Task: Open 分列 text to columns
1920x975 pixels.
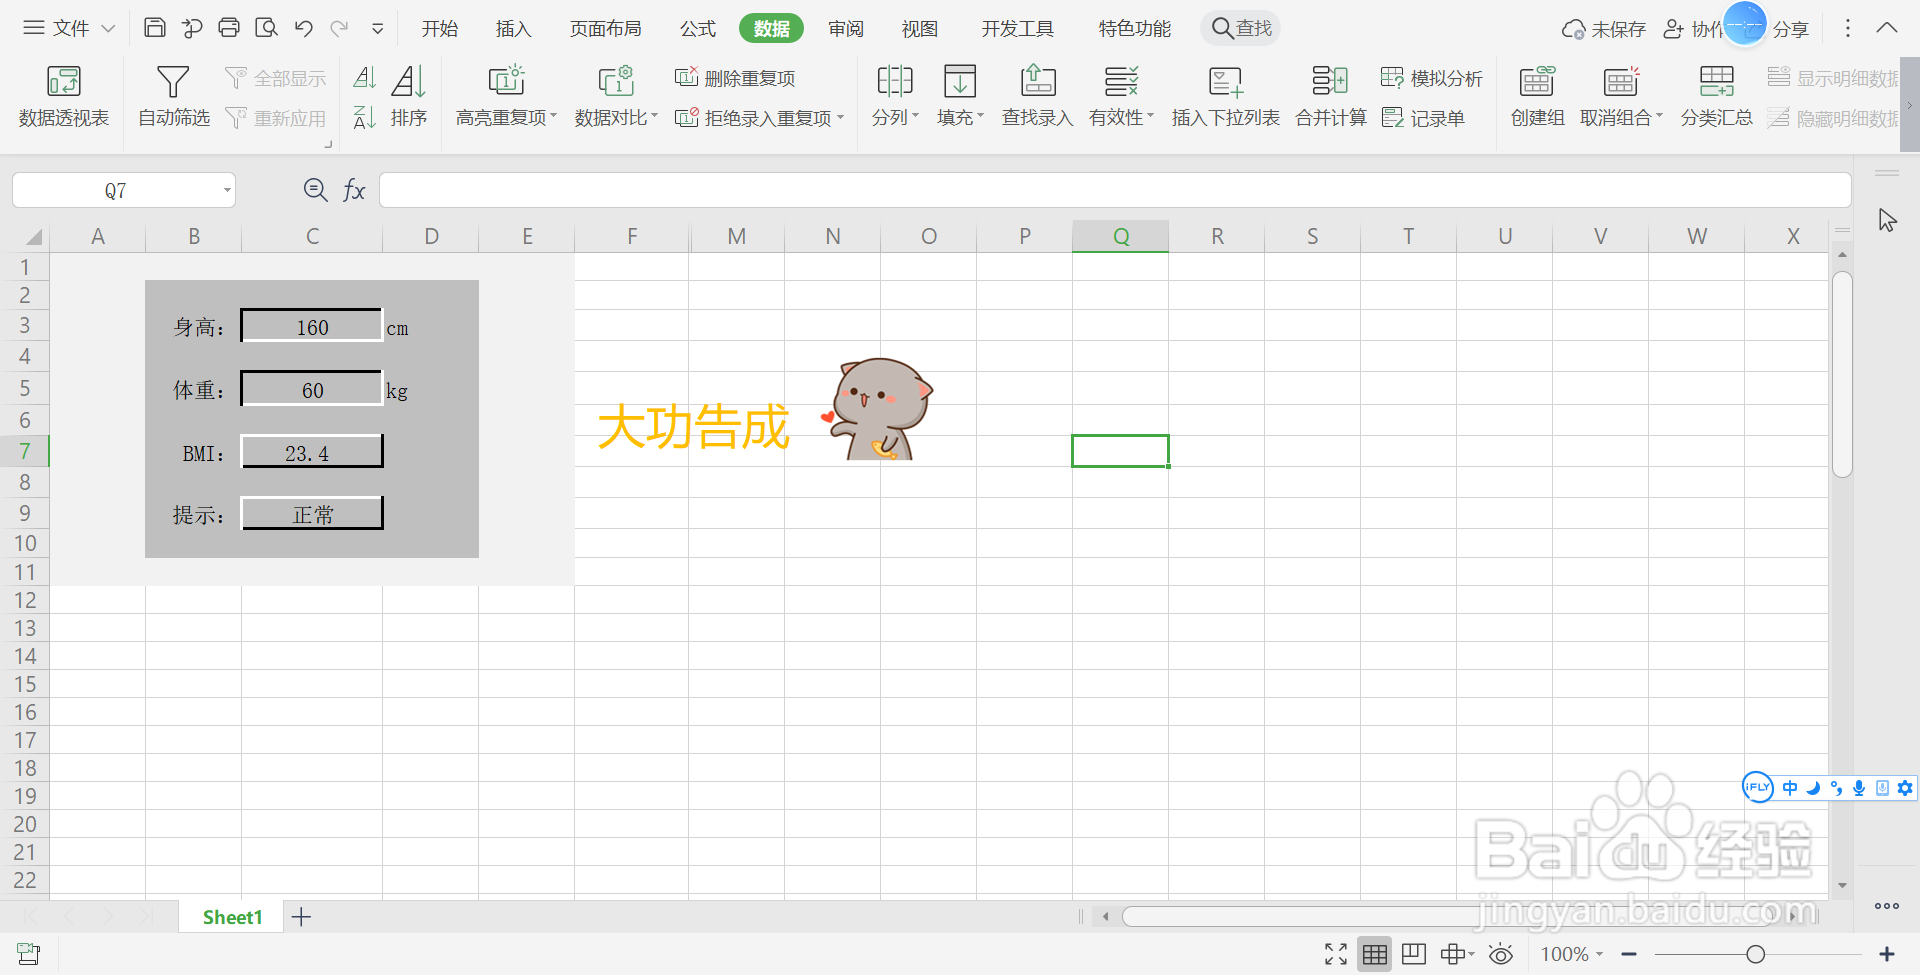Action: pos(894,96)
